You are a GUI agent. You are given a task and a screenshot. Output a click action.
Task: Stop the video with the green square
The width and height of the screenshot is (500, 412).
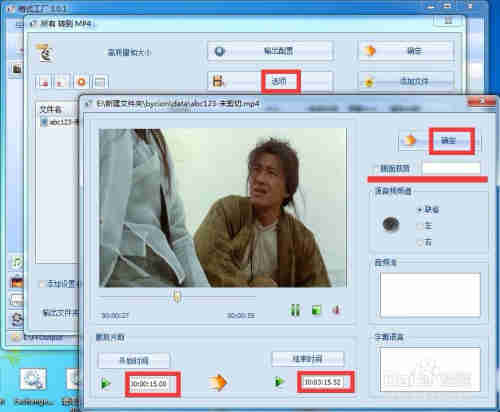click(316, 310)
